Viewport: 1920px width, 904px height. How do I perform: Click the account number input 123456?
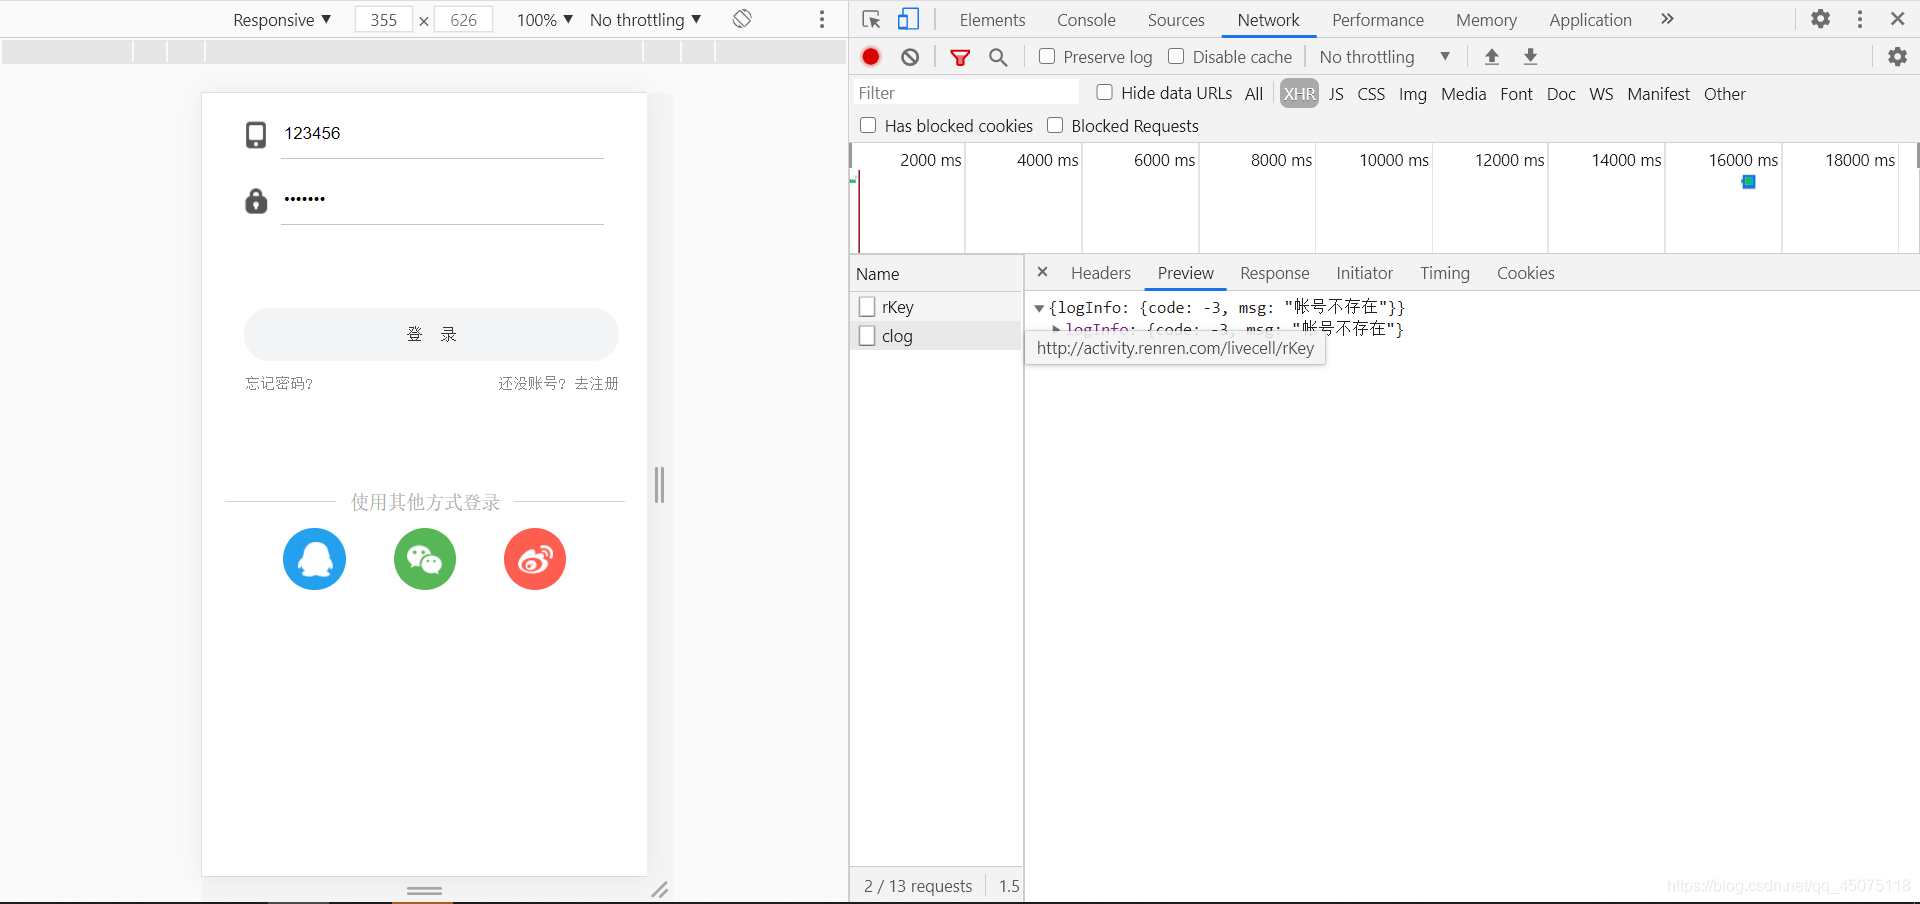click(443, 134)
